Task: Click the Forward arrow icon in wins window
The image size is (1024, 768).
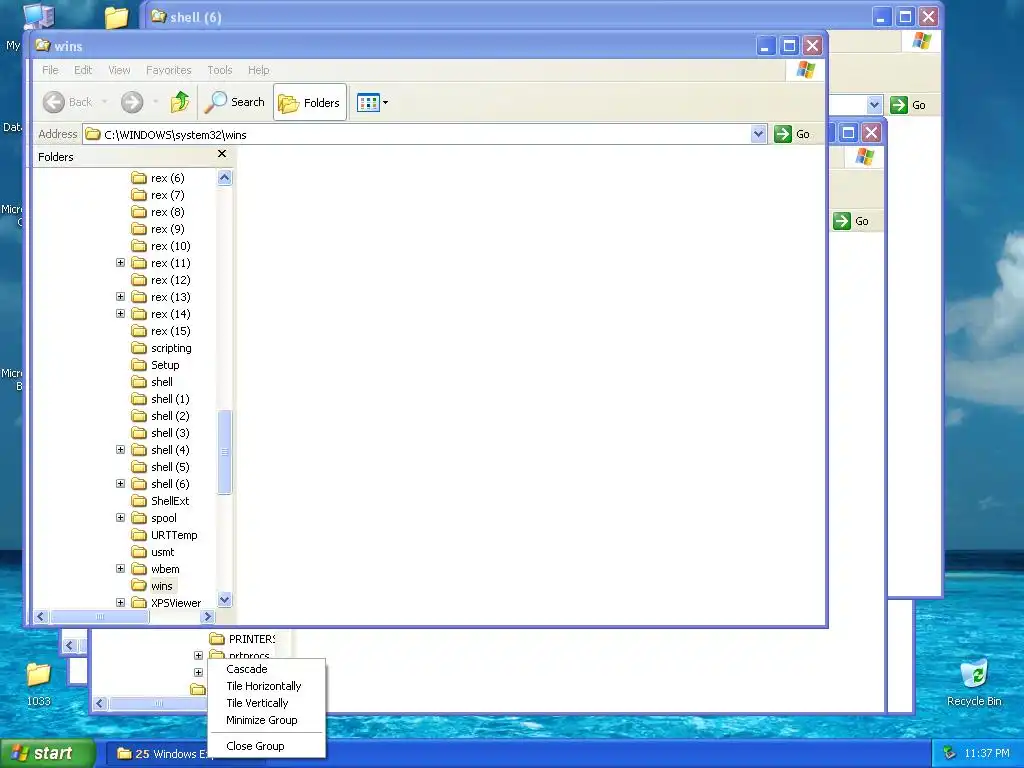Action: pyautogui.click(x=132, y=102)
